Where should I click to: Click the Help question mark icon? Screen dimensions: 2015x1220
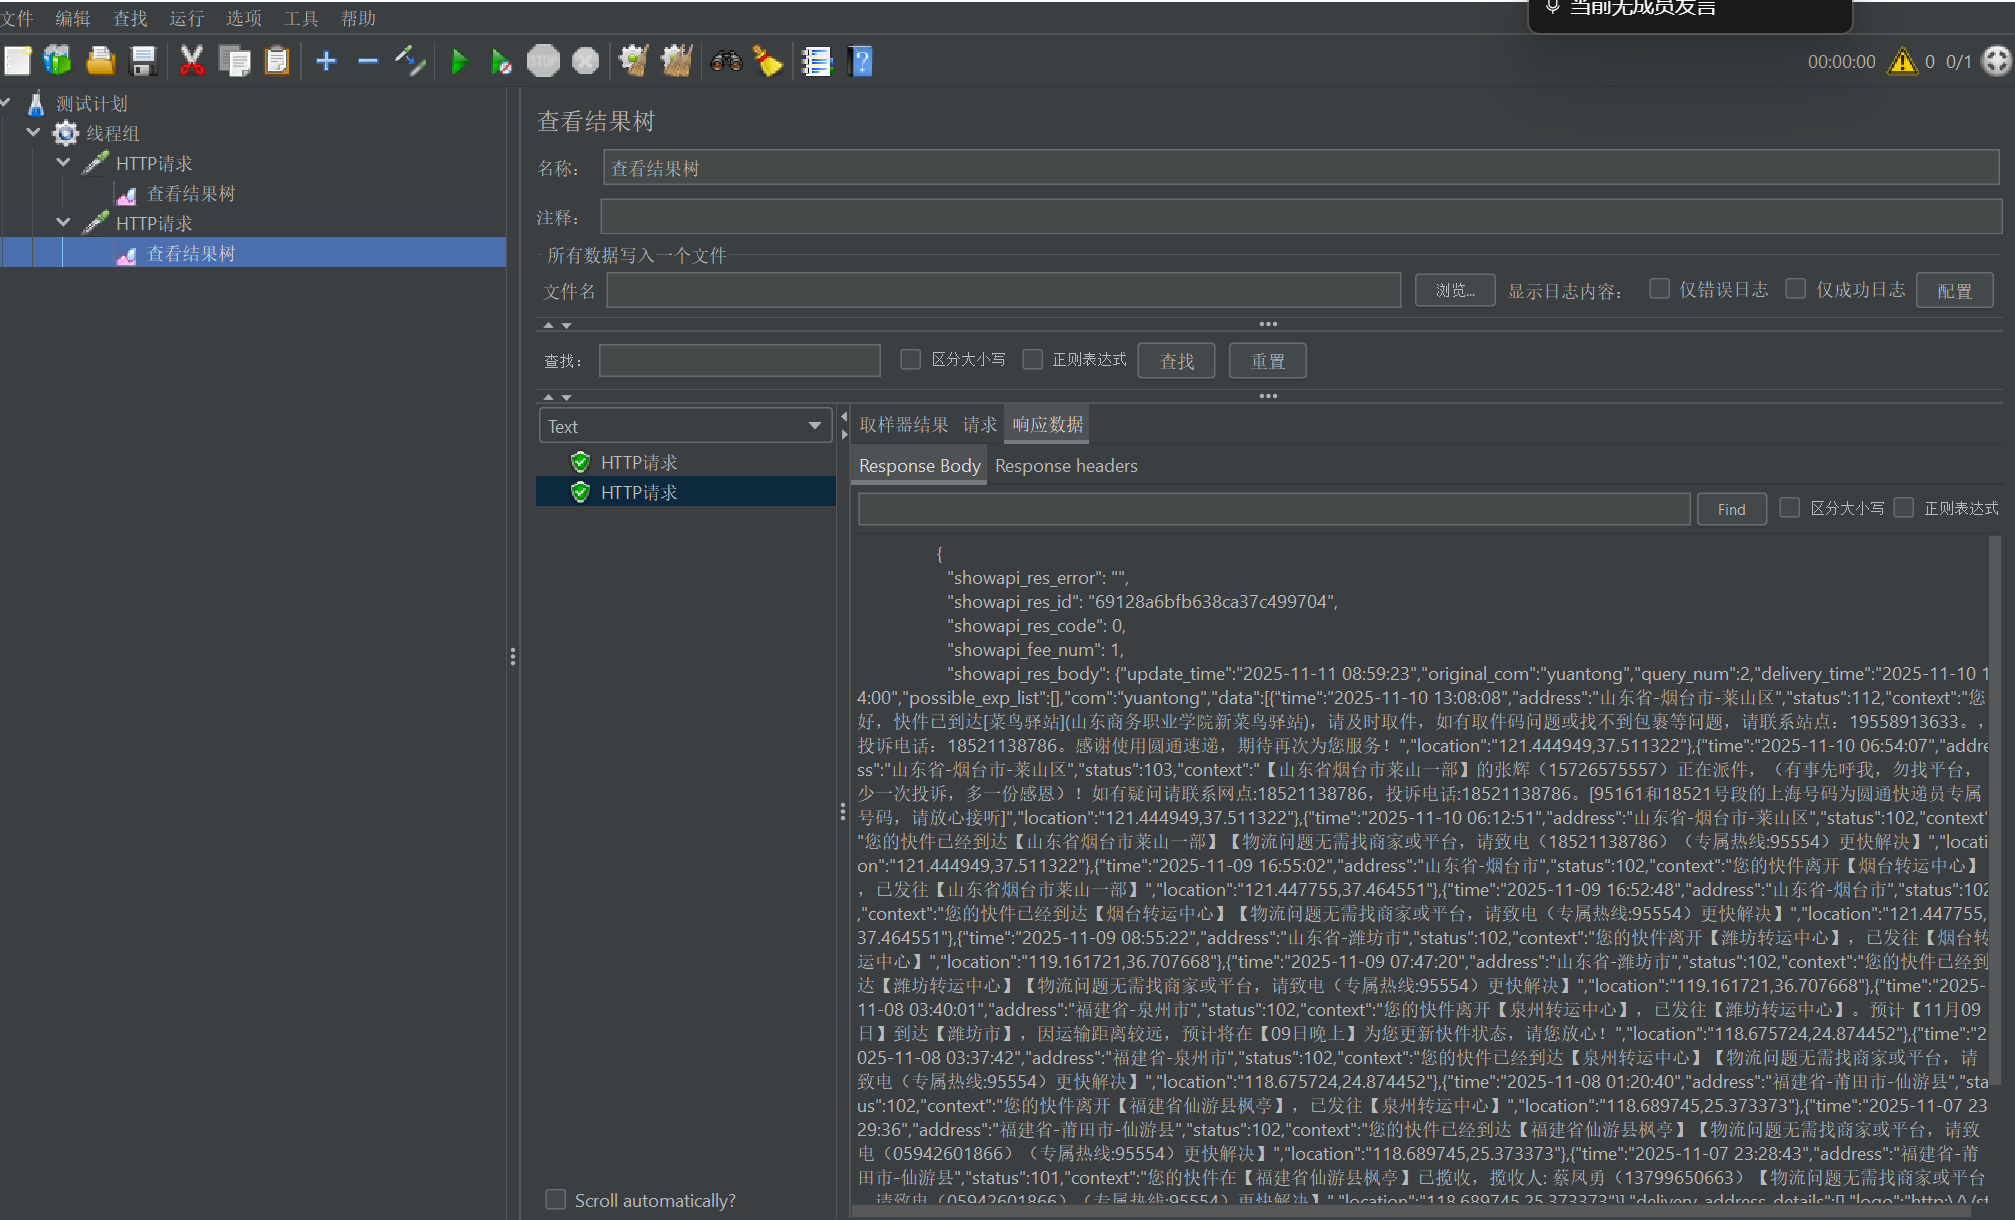[x=860, y=62]
